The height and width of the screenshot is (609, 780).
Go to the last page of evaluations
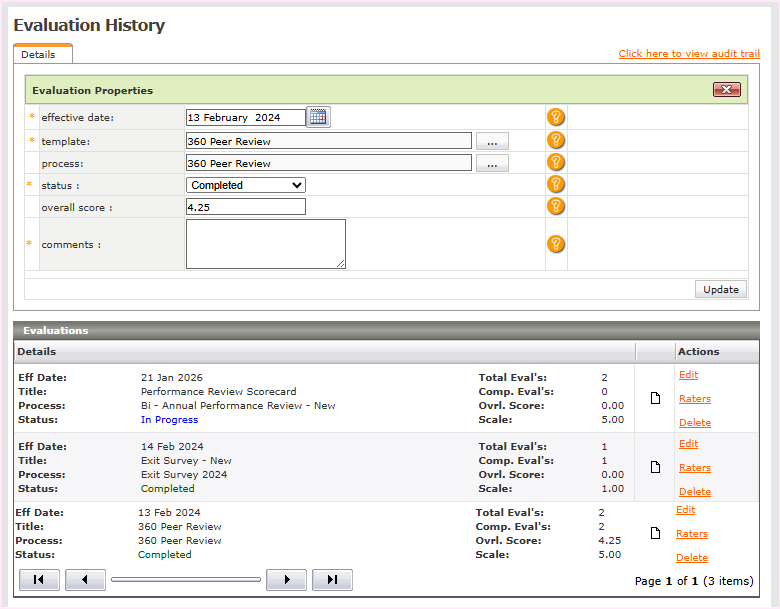(x=332, y=580)
